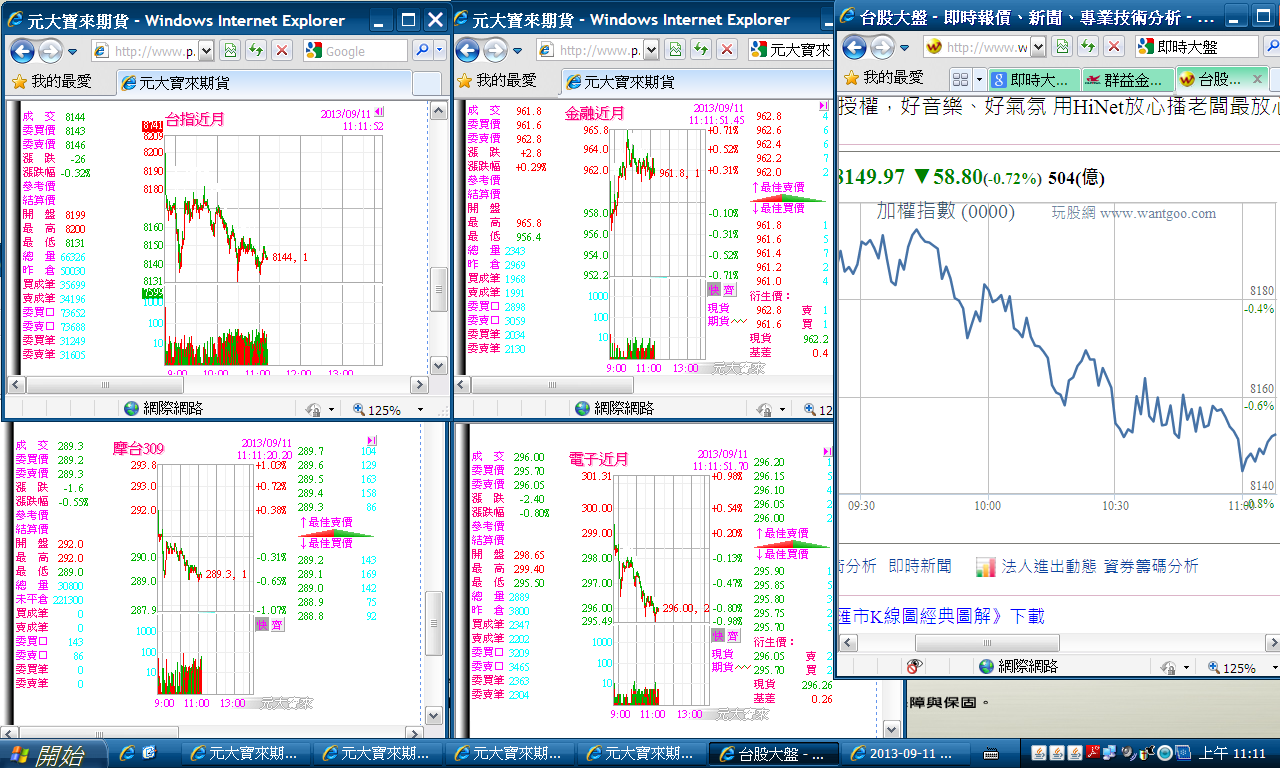The height and width of the screenshot is (768, 1280).
Task: Click popup blocker icon in 台股大盤 status bar
Action: pyautogui.click(x=914, y=666)
